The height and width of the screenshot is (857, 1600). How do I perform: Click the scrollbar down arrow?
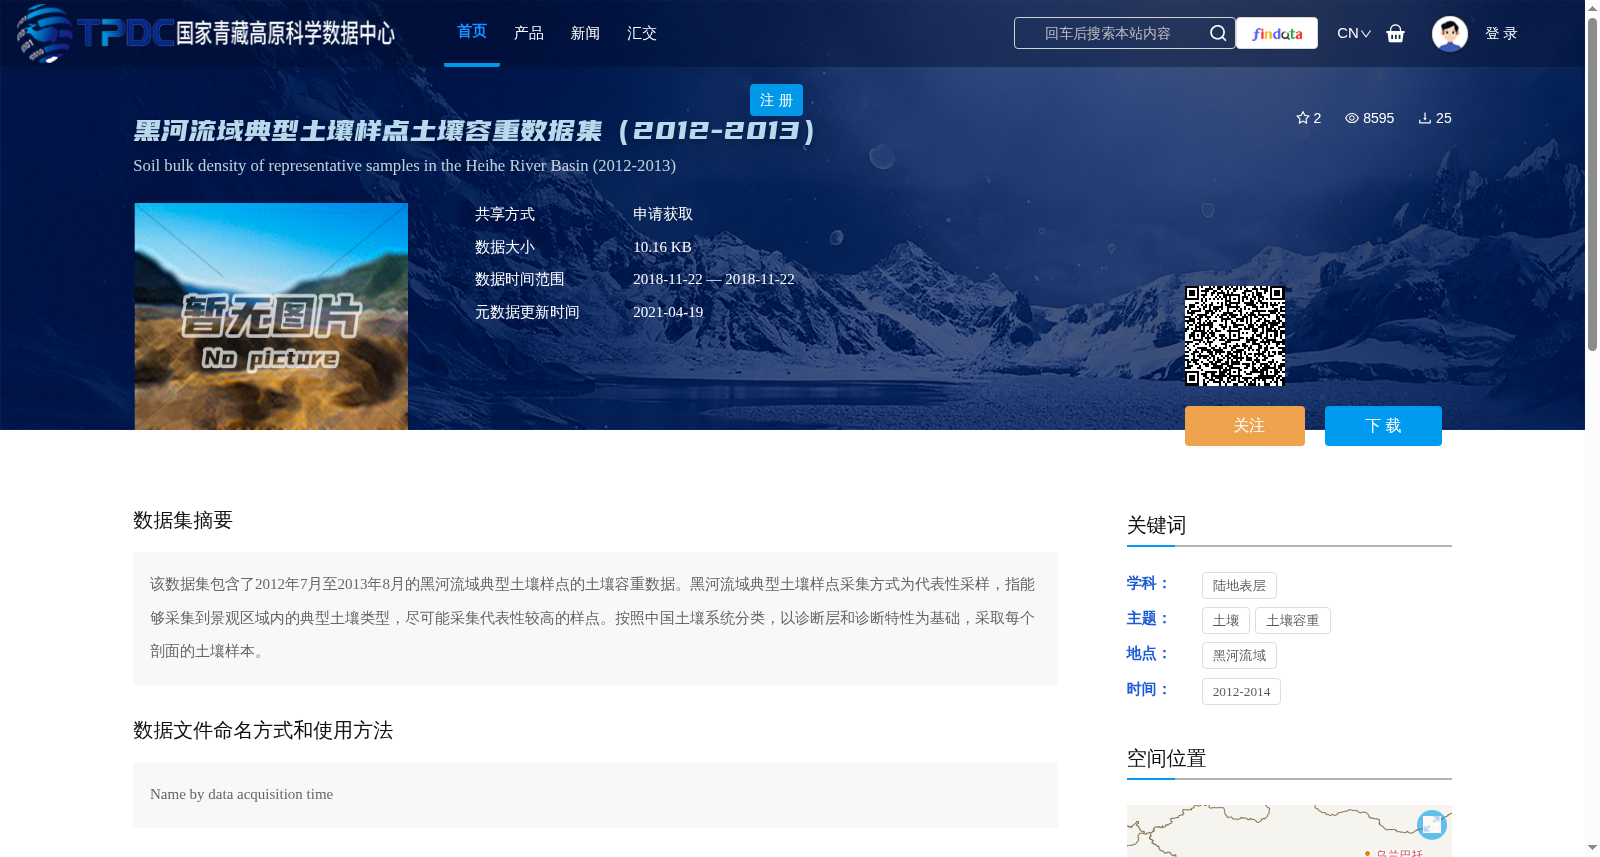tap(1592, 848)
